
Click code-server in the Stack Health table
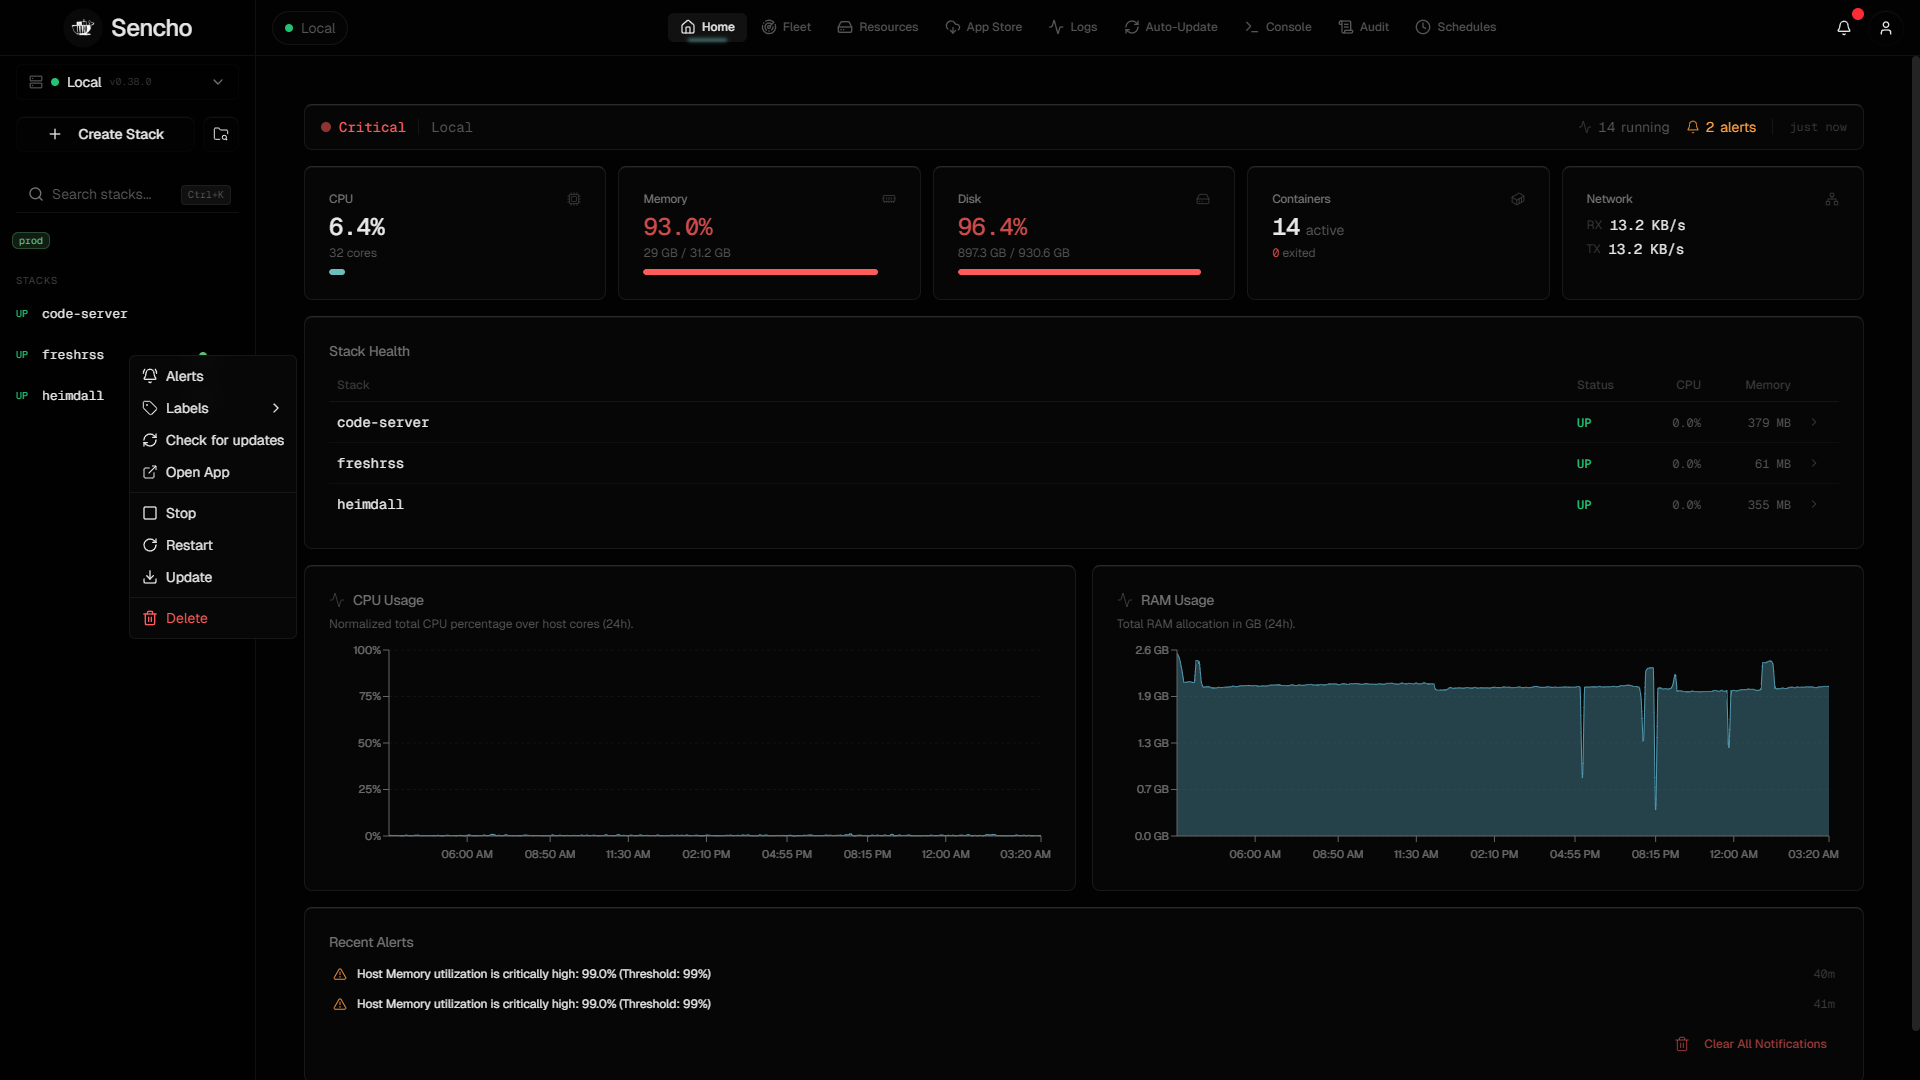pyautogui.click(x=383, y=423)
